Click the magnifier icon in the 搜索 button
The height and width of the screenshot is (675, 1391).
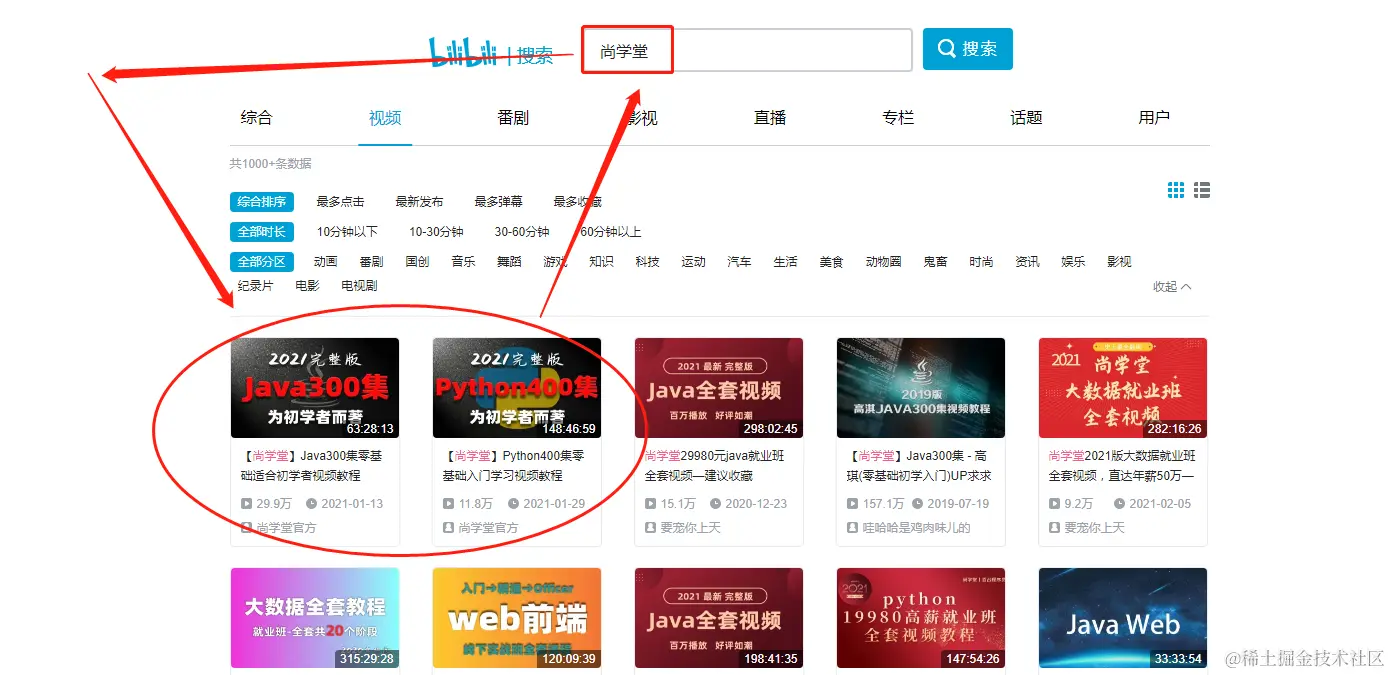[946, 48]
